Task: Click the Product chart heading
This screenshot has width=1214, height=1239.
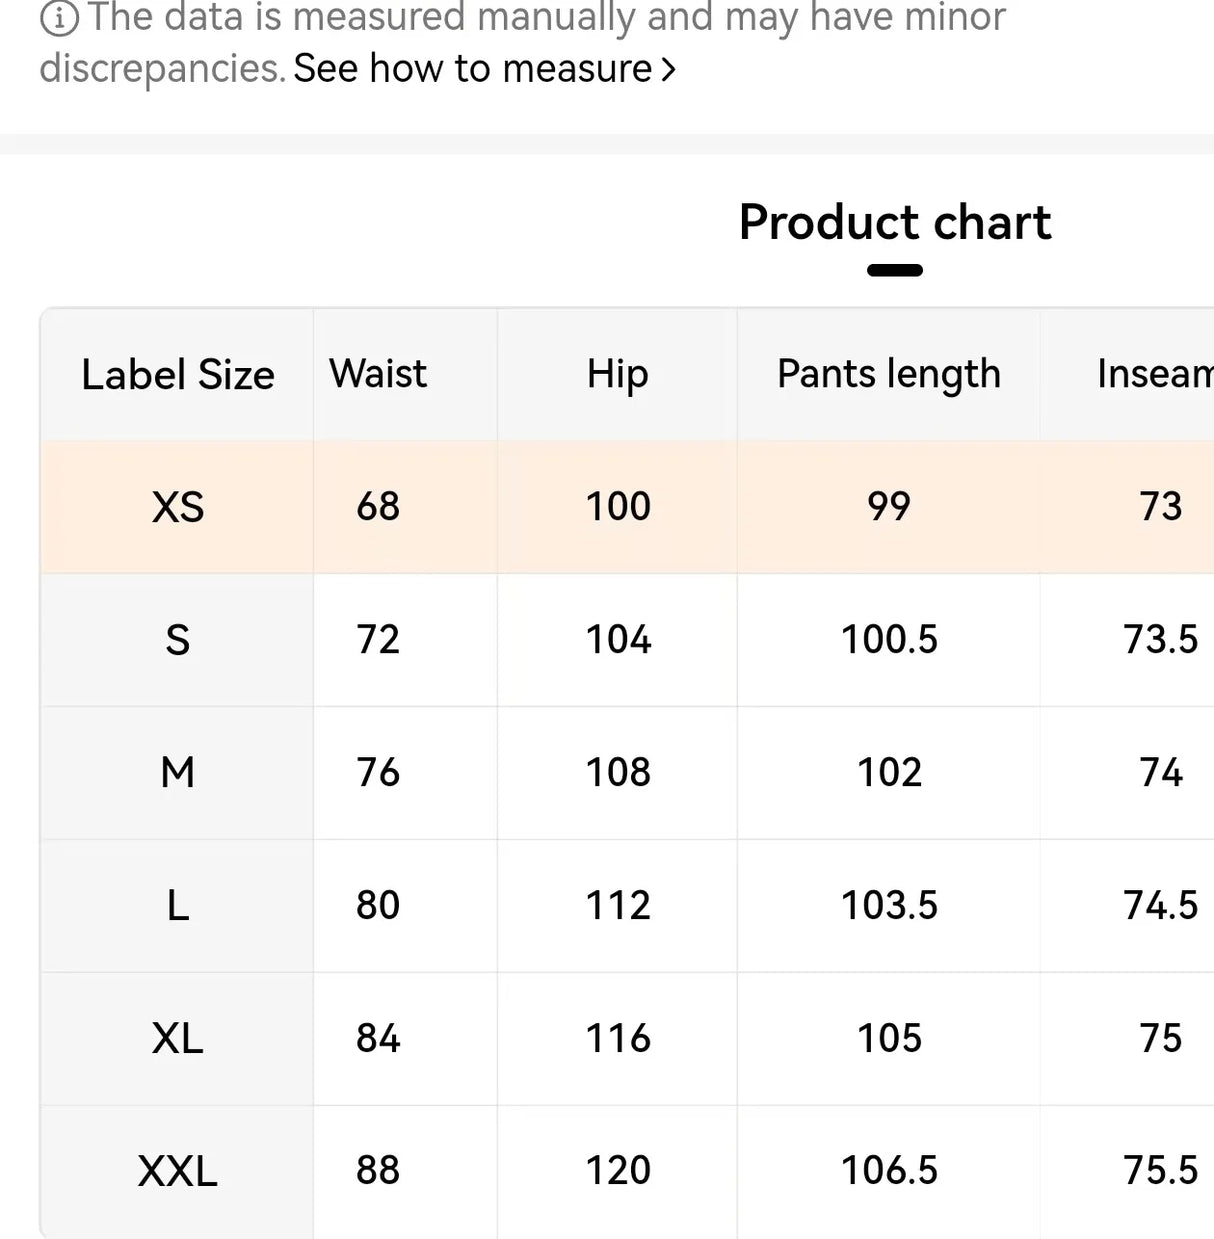Action: pyautogui.click(x=894, y=222)
